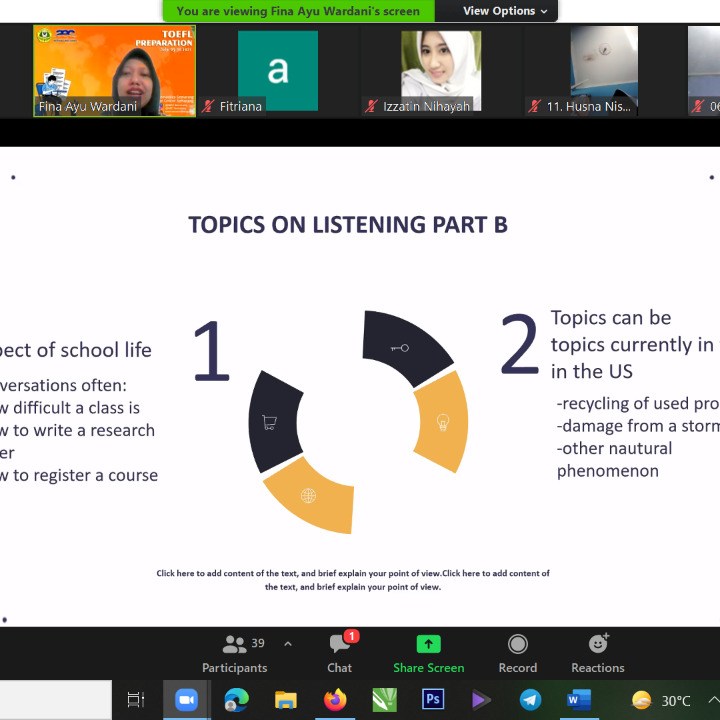Click the green screen-viewing notification banner

point(298,11)
